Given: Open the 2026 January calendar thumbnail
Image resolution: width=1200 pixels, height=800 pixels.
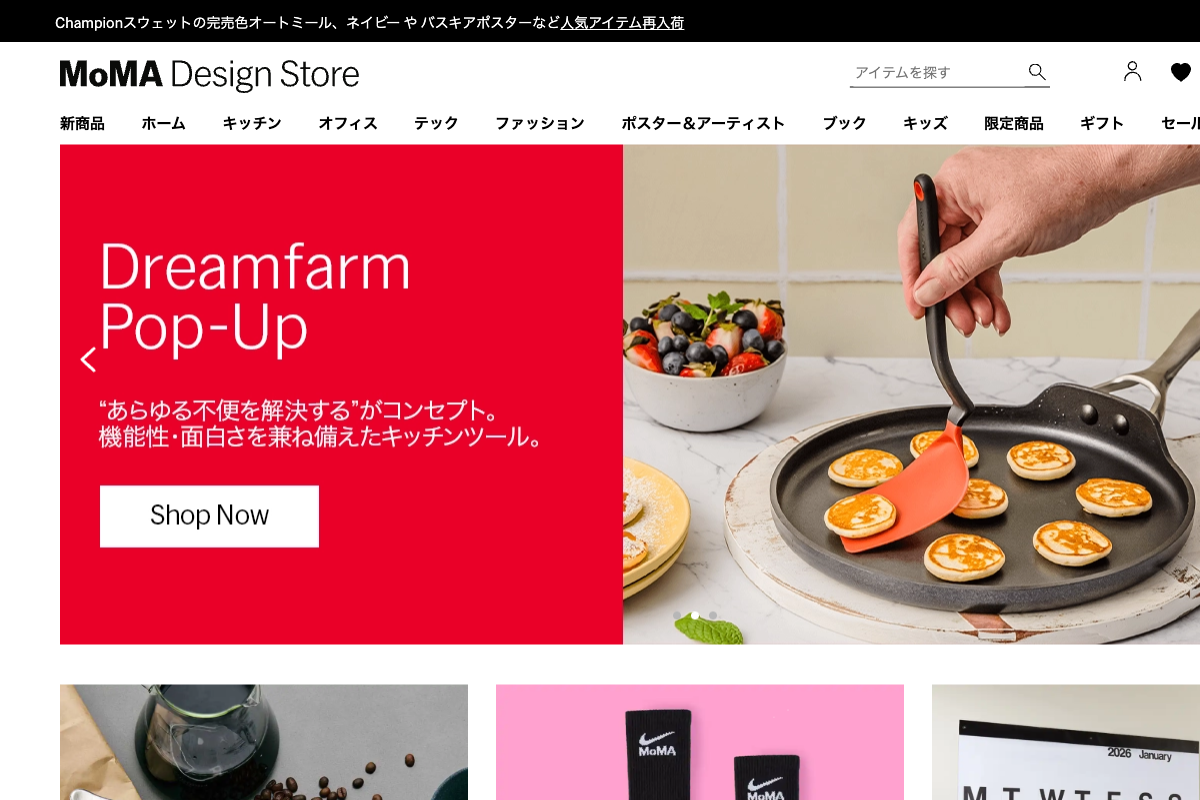Looking at the screenshot, I should click(x=1066, y=742).
